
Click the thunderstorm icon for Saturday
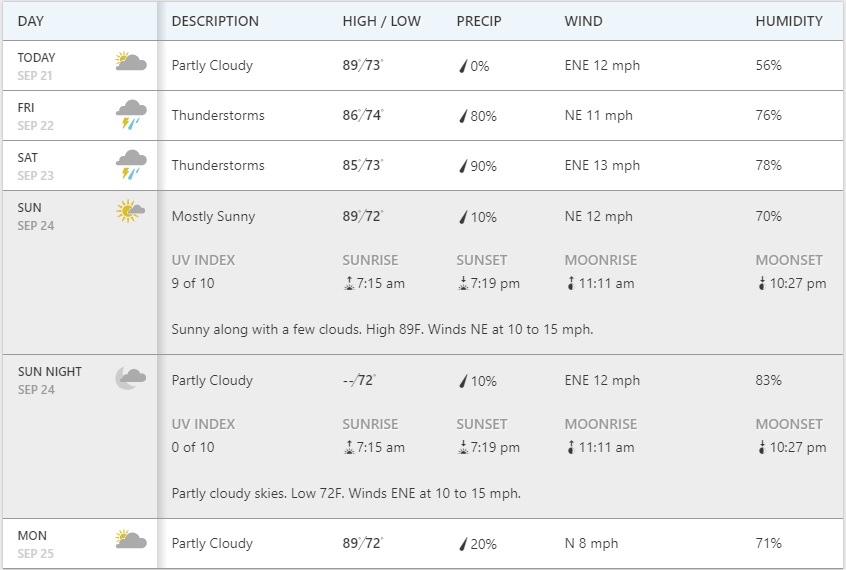[130, 164]
